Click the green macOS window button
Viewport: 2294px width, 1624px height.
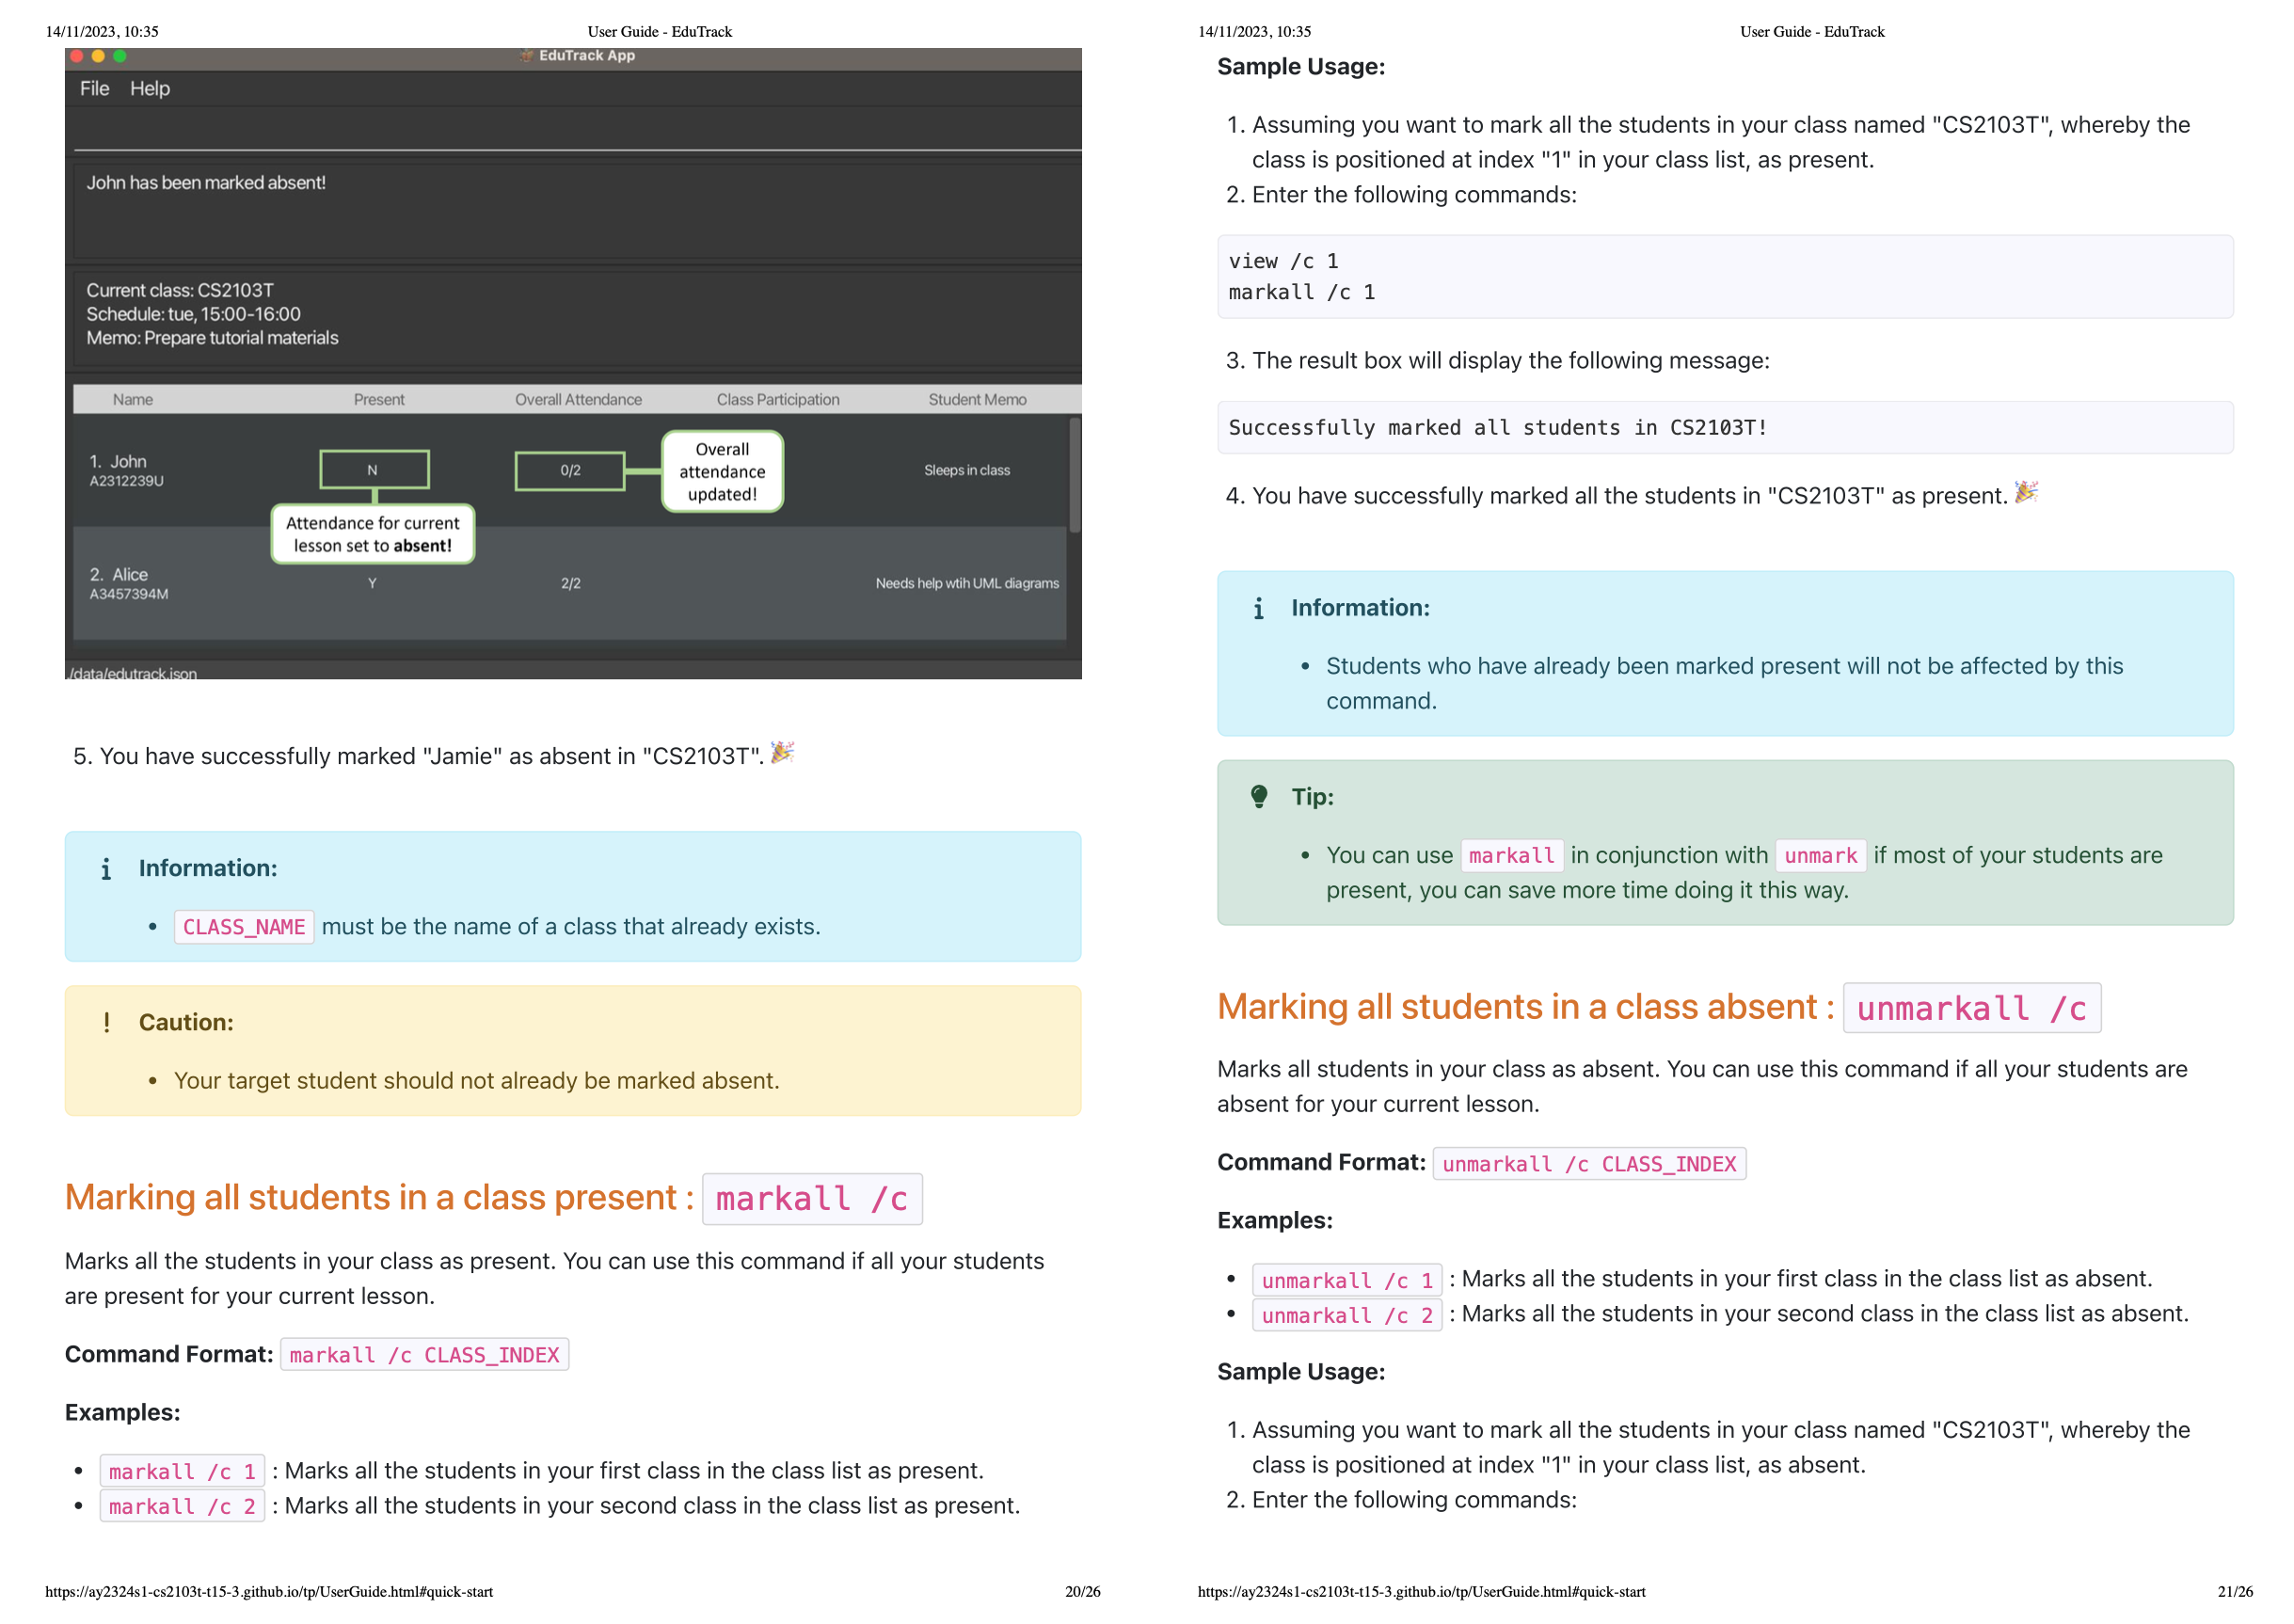coord(120,56)
